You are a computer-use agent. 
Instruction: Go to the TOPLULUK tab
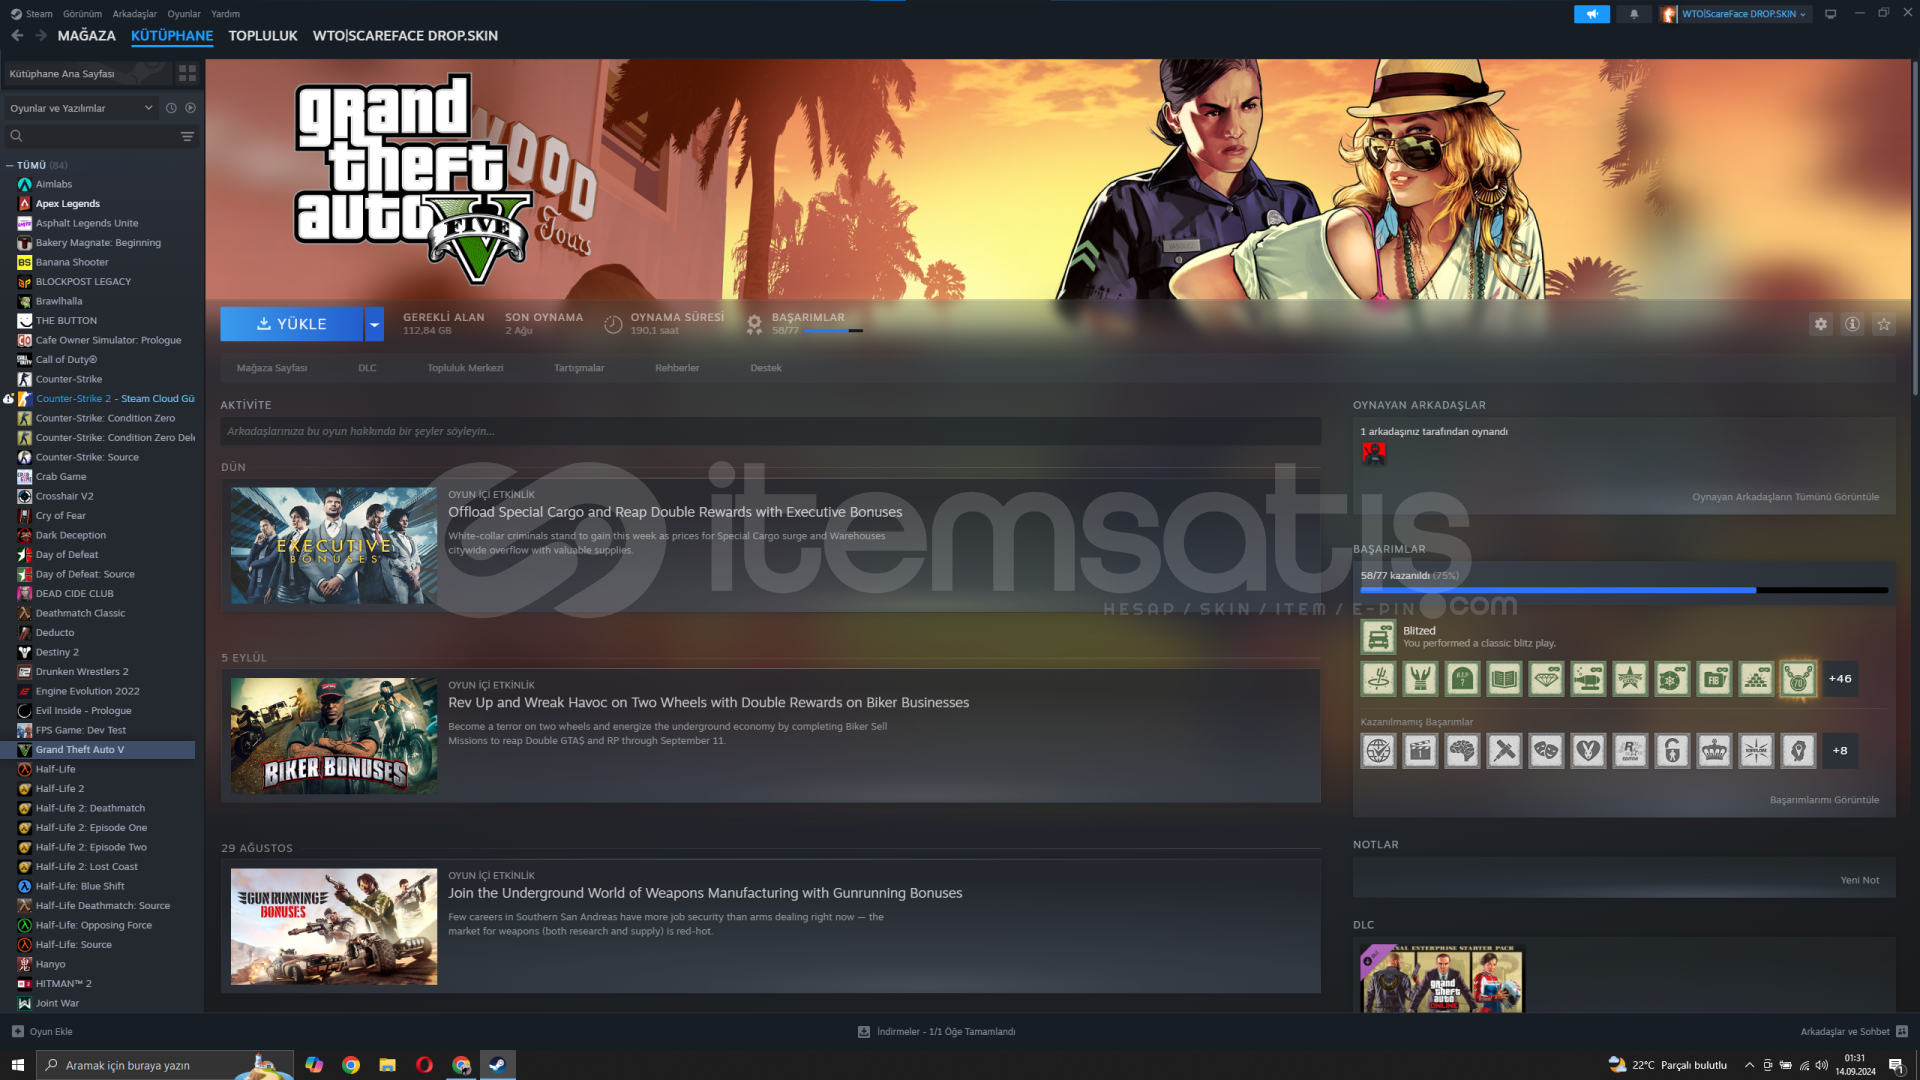pyautogui.click(x=263, y=36)
